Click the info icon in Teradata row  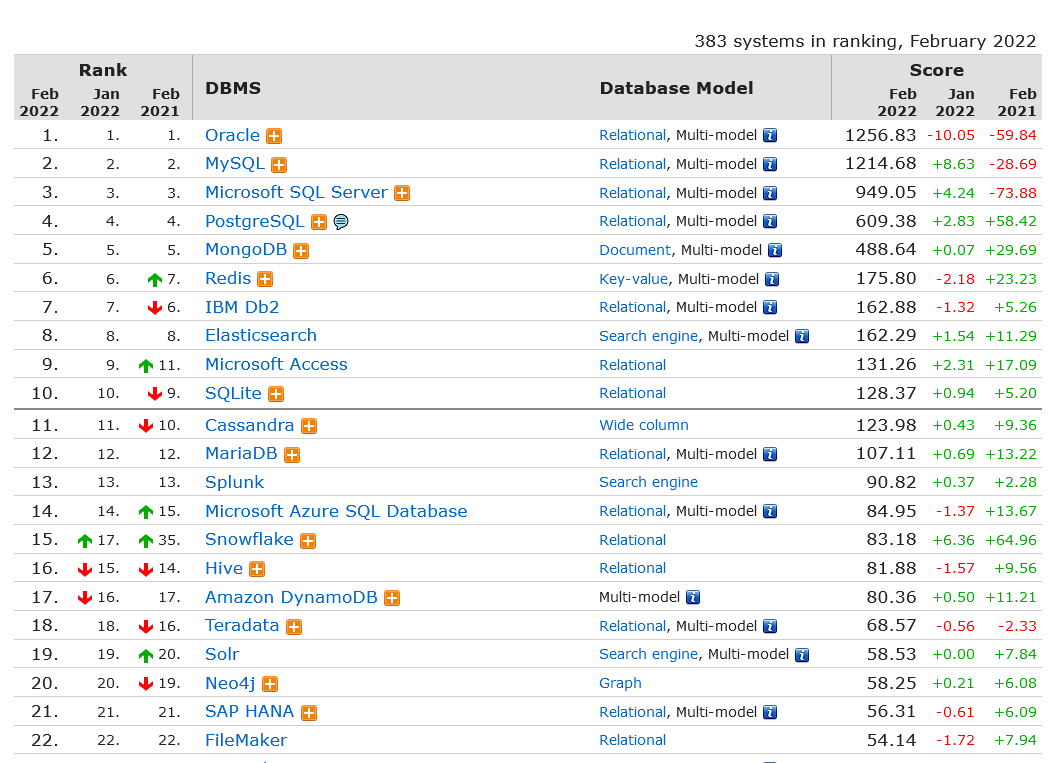click(x=770, y=626)
